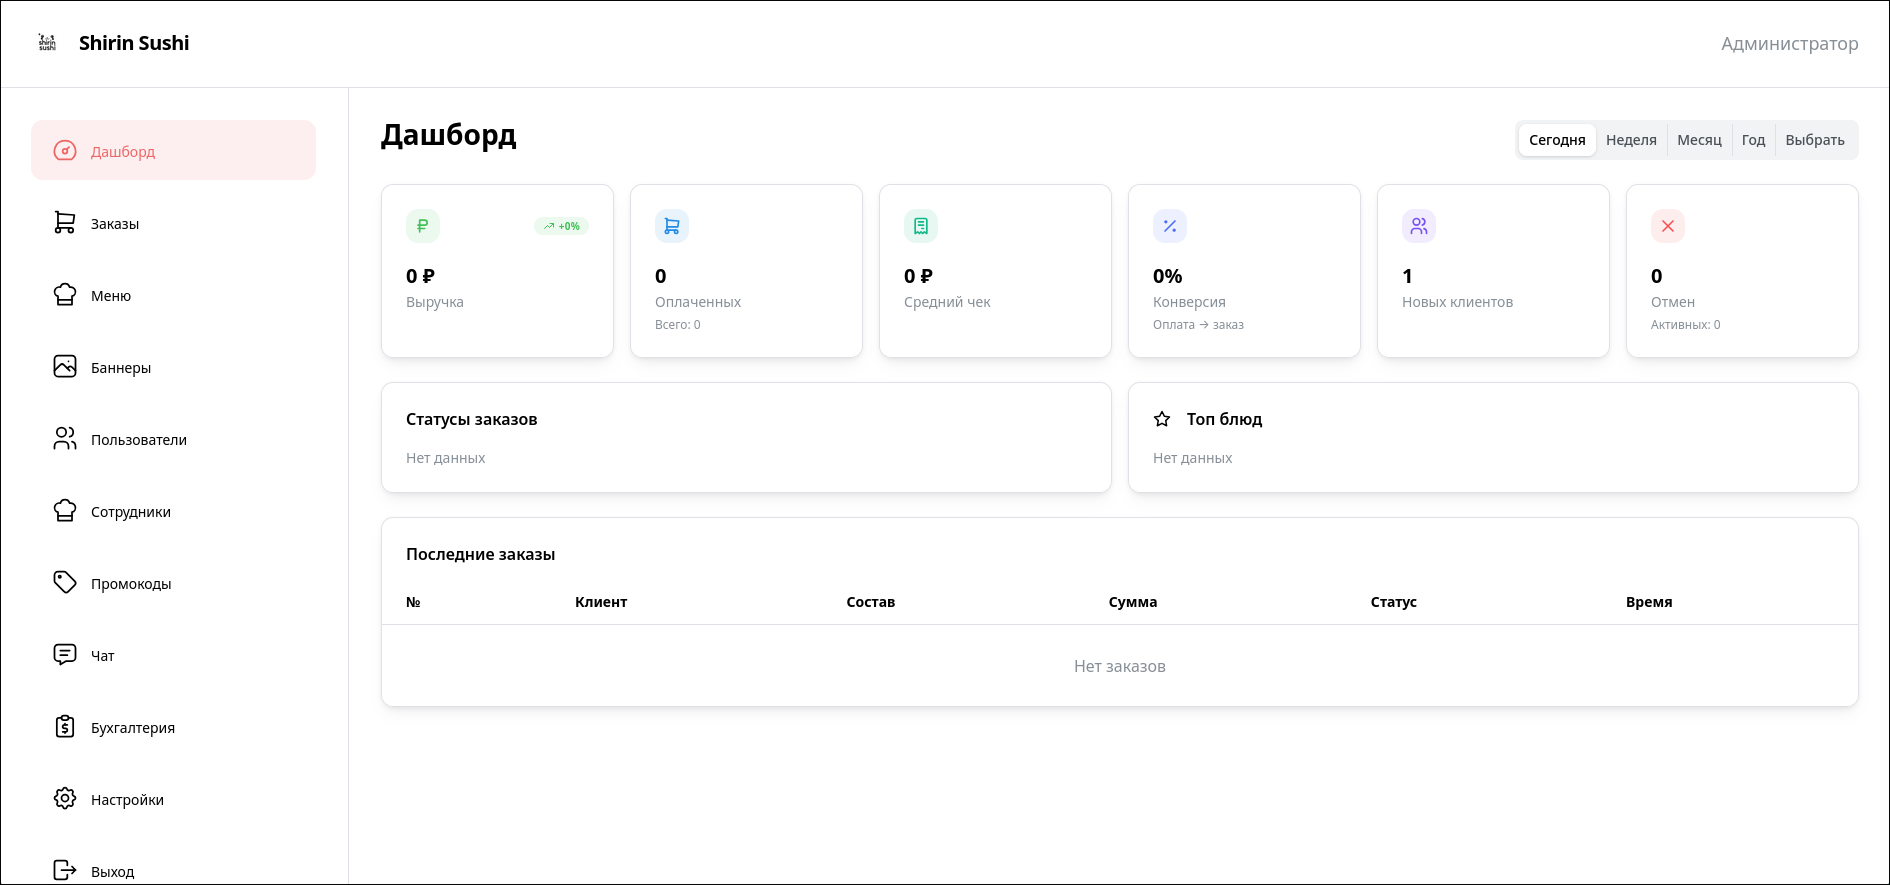Click the cart icon on Оплаченных card
The width and height of the screenshot is (1890, 885).
(x=672, y=226)
